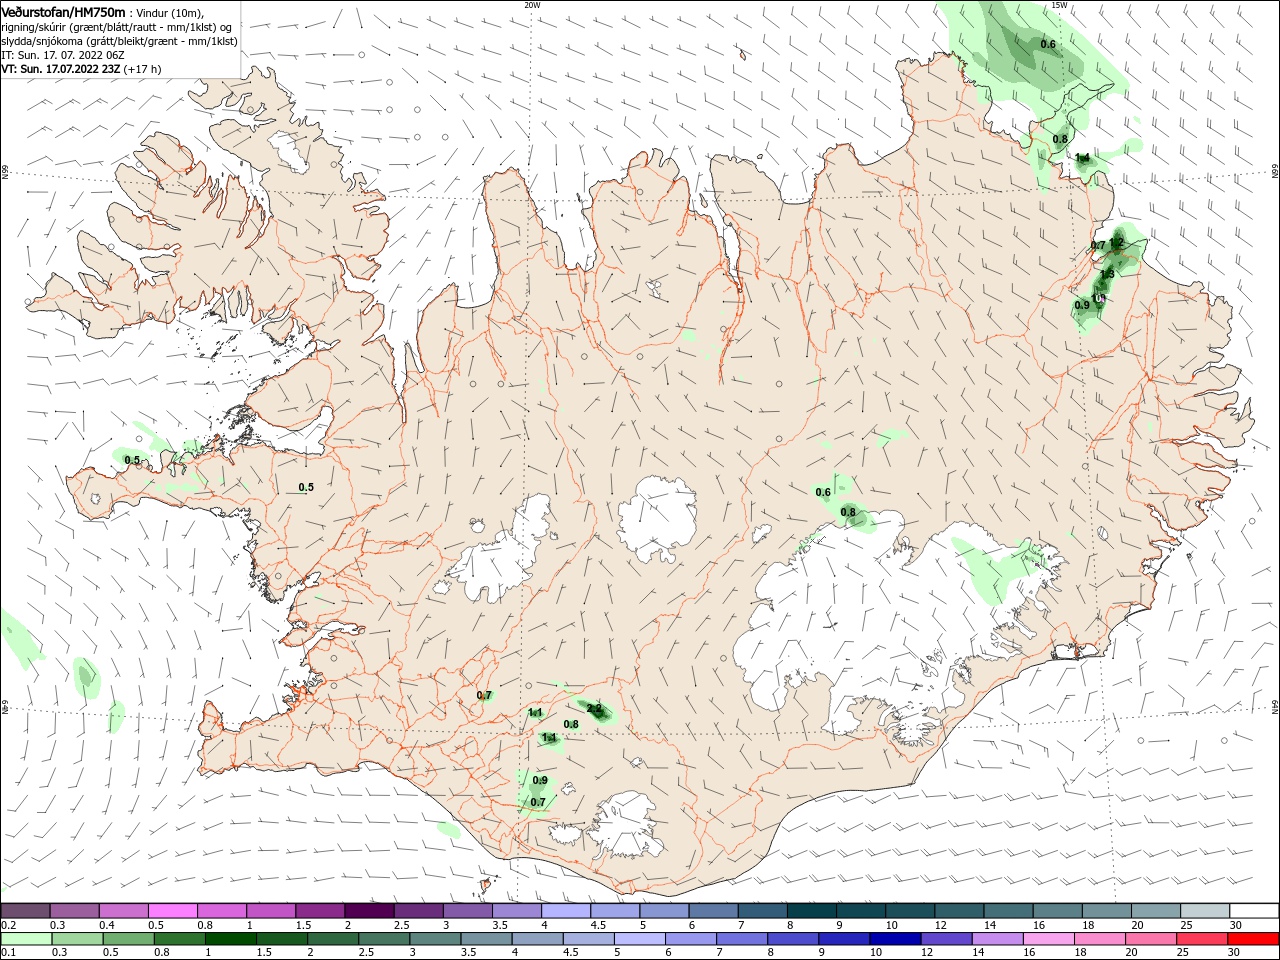Pick the deep blue swatch between 10 and 12, lower legend
The height and width of the screenshot is (960, 1280).
895,939
